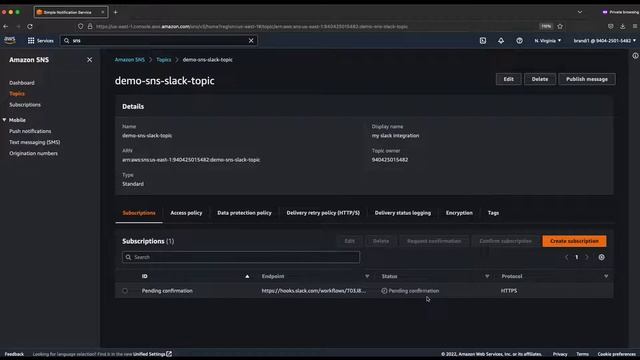The height and width of the screenshot is (360, 640).
Task: Click the topic ARN value
Action: coord(191,160)
